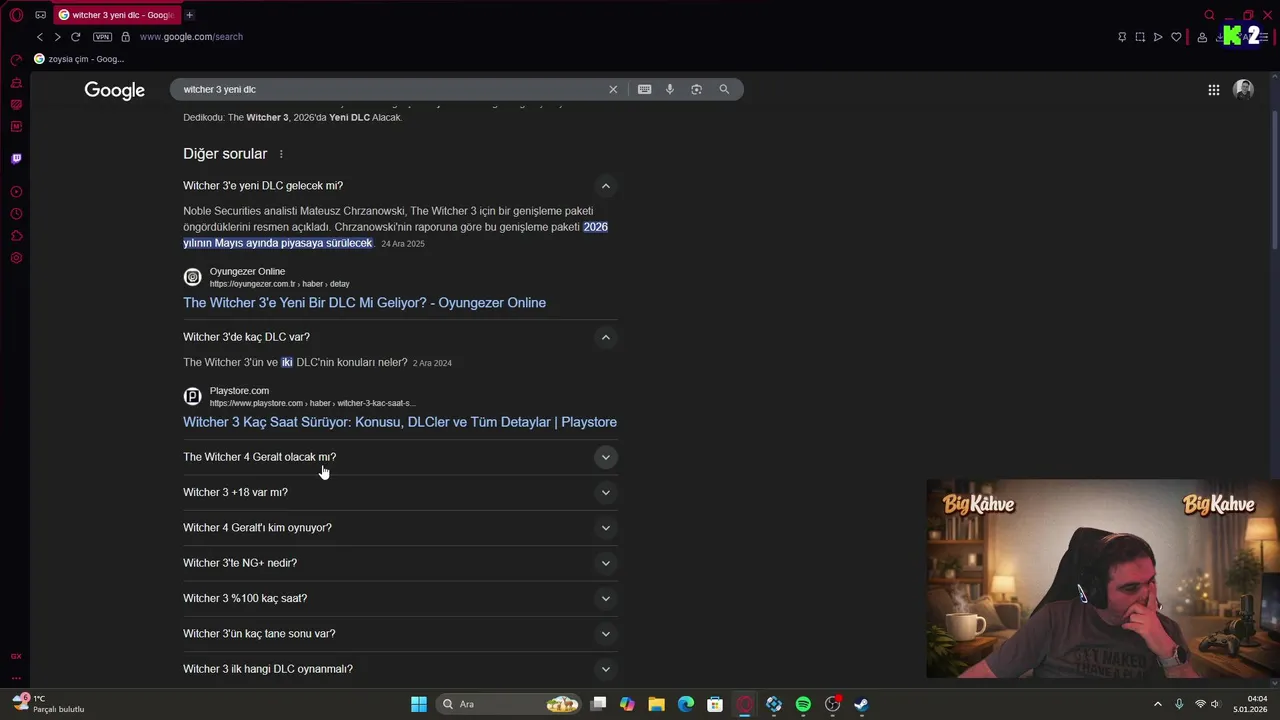Open a new tab with plus button
The height and width of the screenshot is (720, 1280).
(x=189, y=15)
